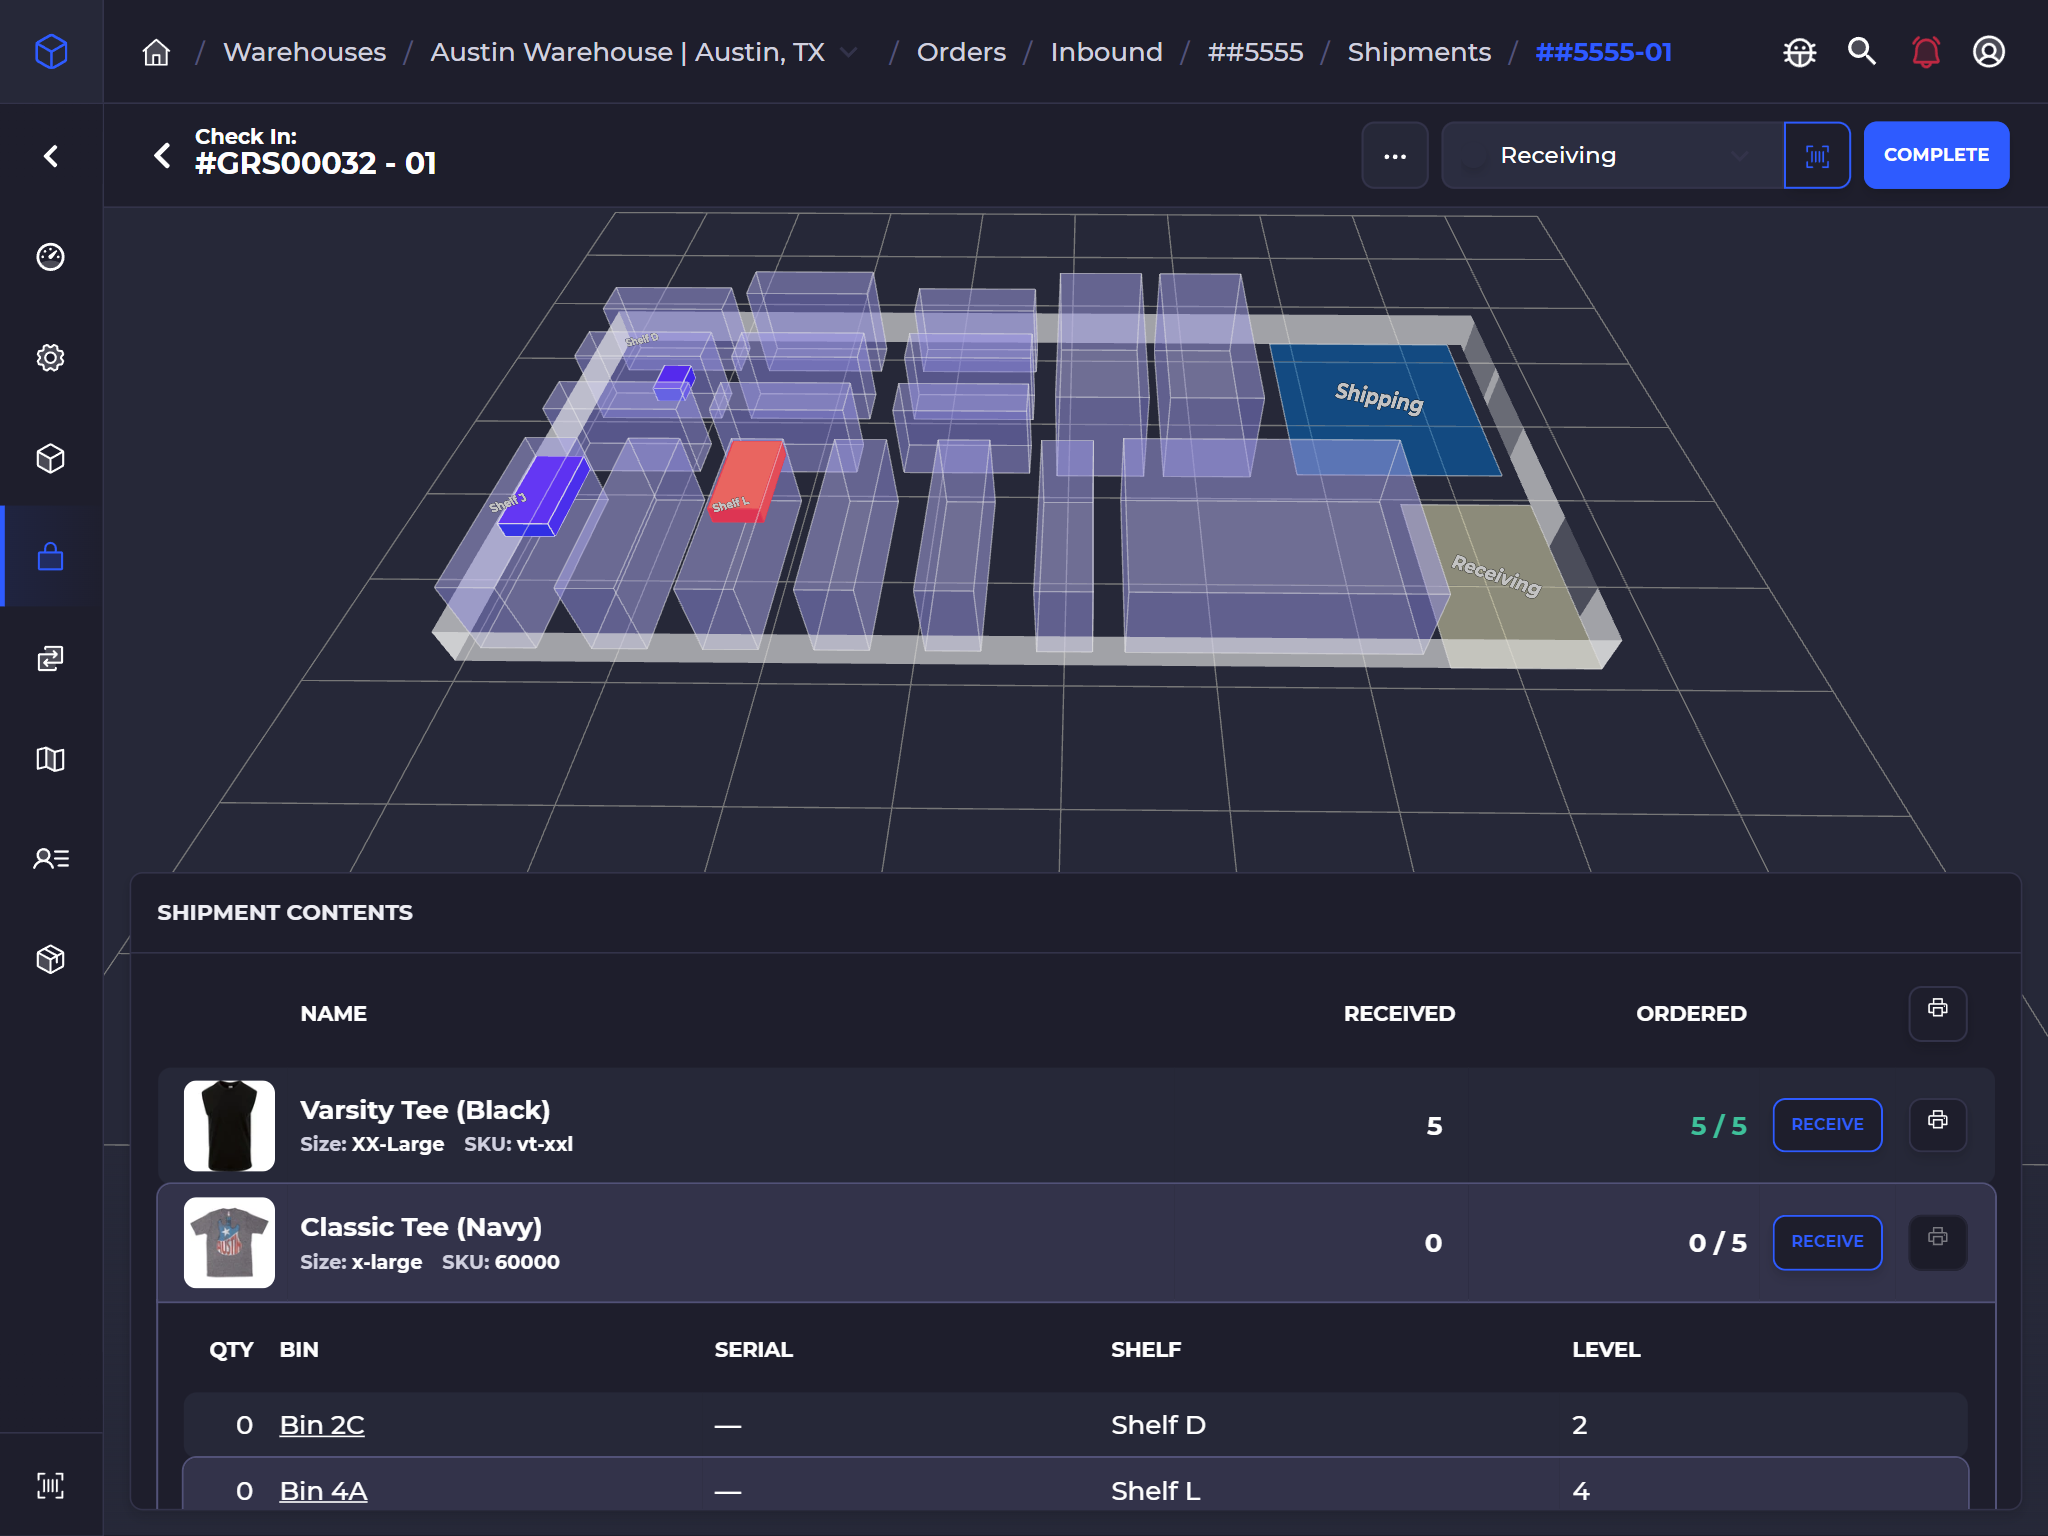Image resolution: width=2048 pixels, height=1536 pixels.
Task: Expand Austin Warehouse breadcrumb chevron
Action: pos(849,52)
